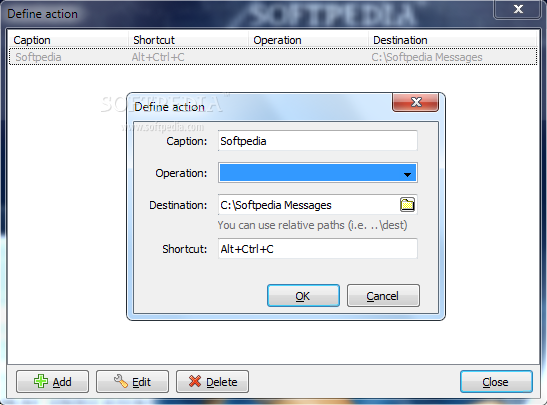Click the Caption input field

[x=318, y=141]
